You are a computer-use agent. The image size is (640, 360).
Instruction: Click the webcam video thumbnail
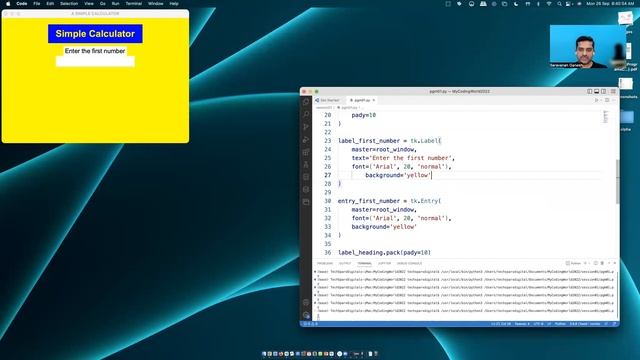point(588,46)
